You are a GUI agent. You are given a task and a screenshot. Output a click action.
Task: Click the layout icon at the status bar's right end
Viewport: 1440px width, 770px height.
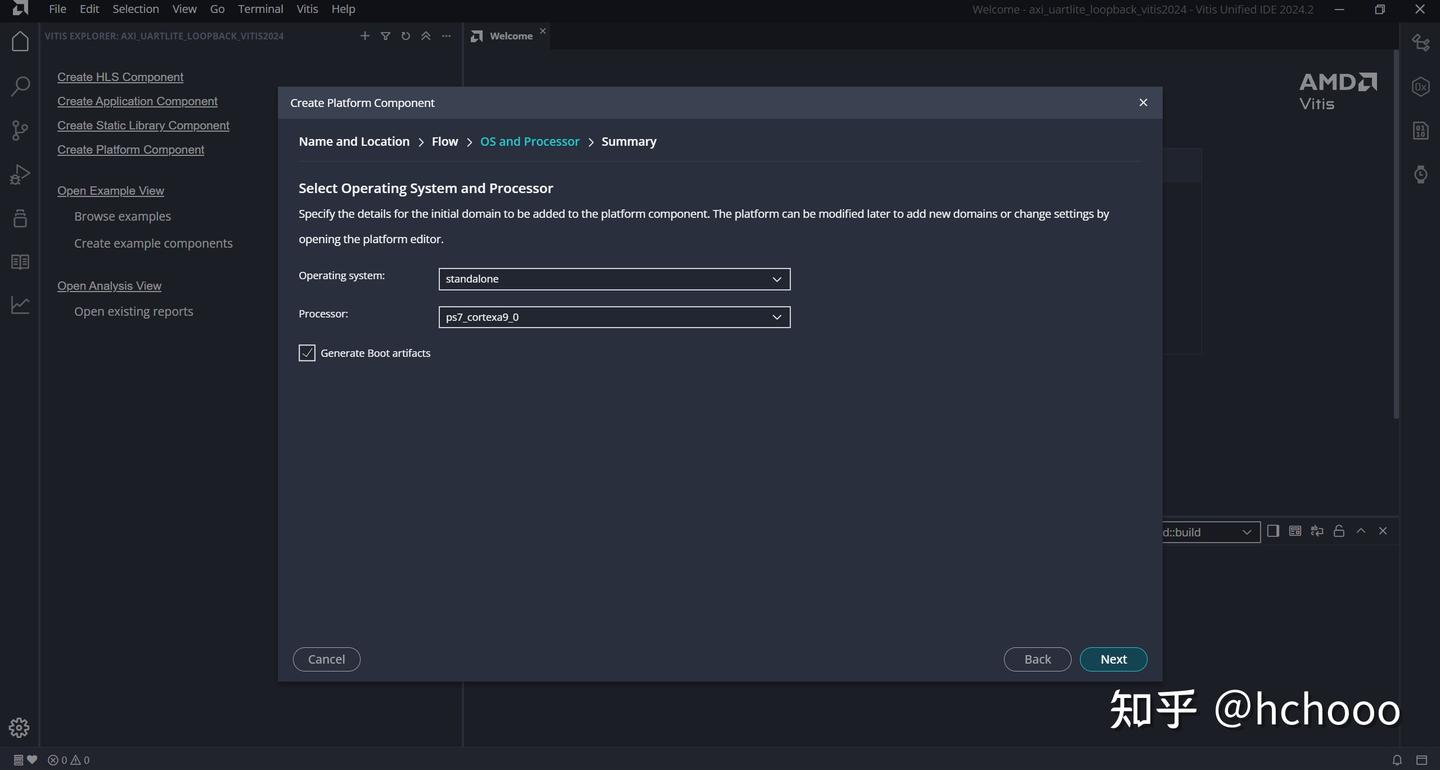click(x=1421, y=760)
